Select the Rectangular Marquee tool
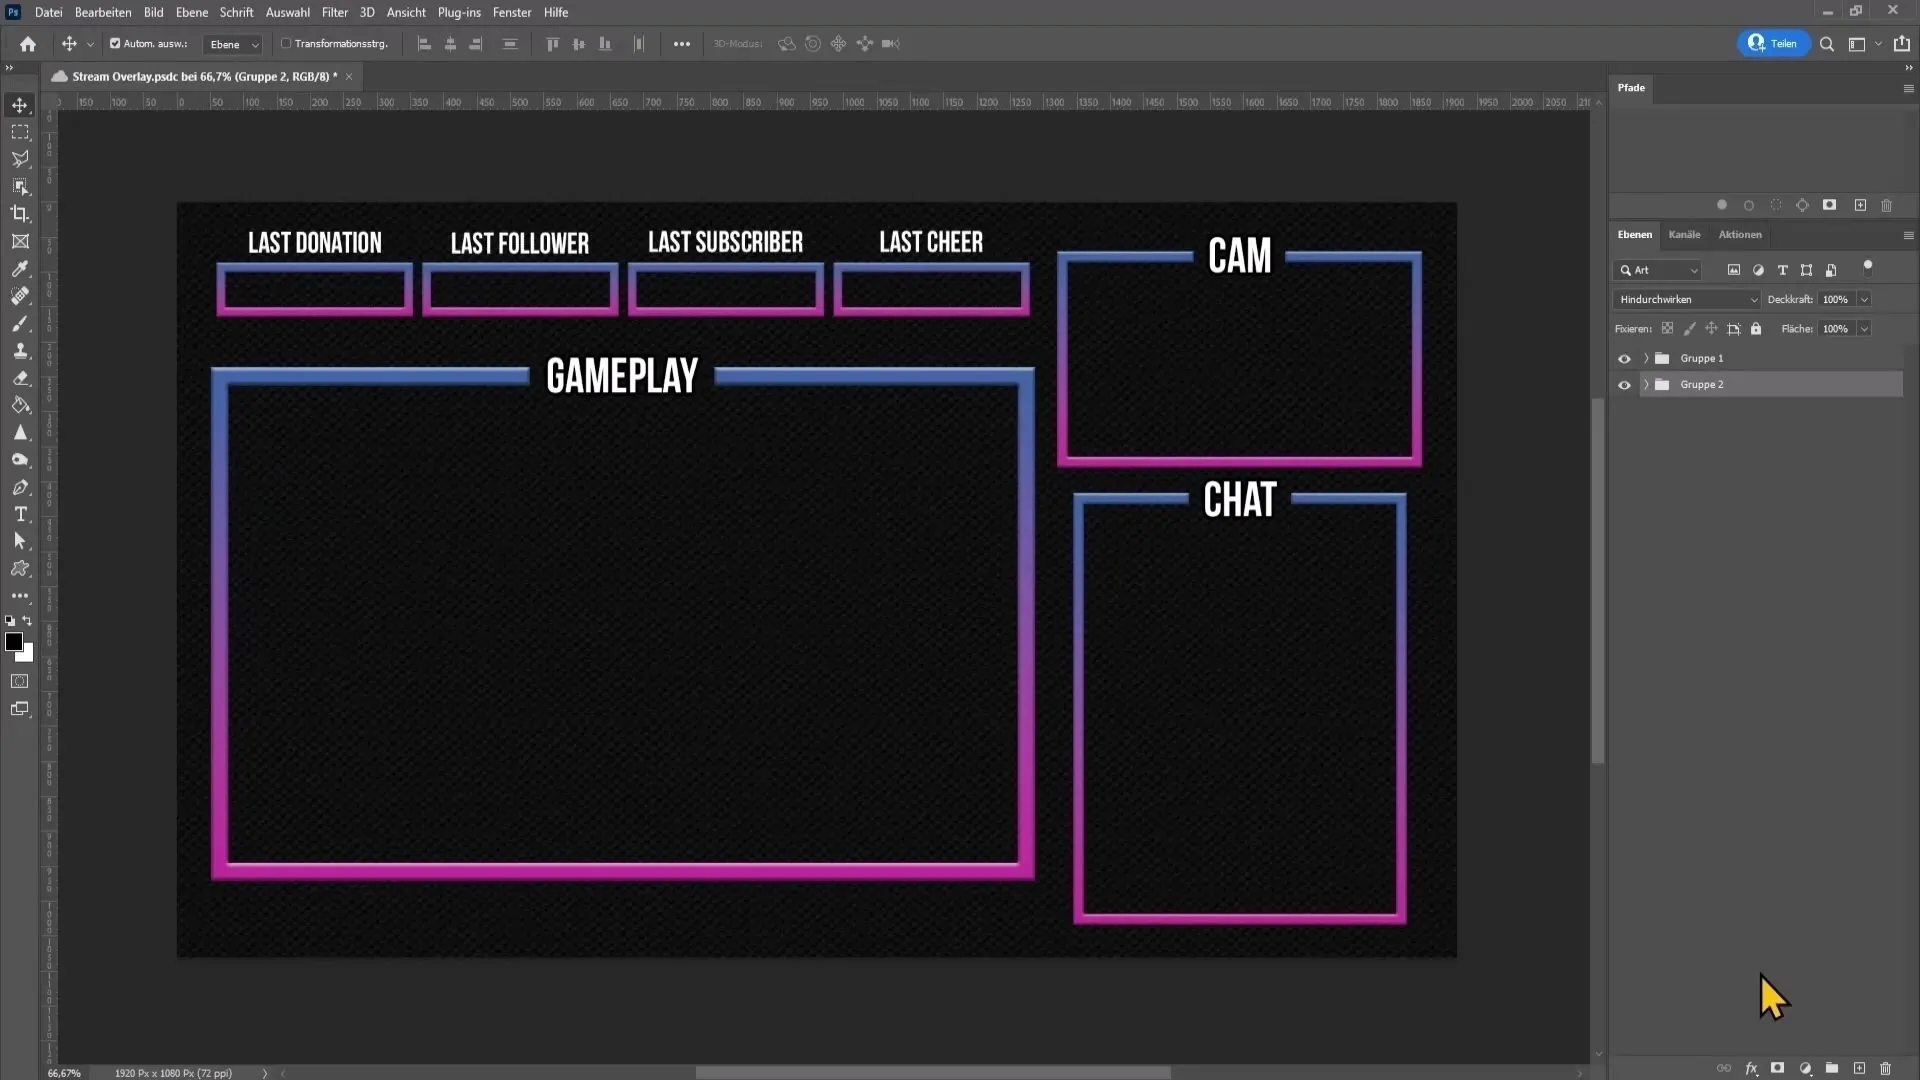Image resolution: width=1920 pixels, height=1080 pixels. coord(20,132)
